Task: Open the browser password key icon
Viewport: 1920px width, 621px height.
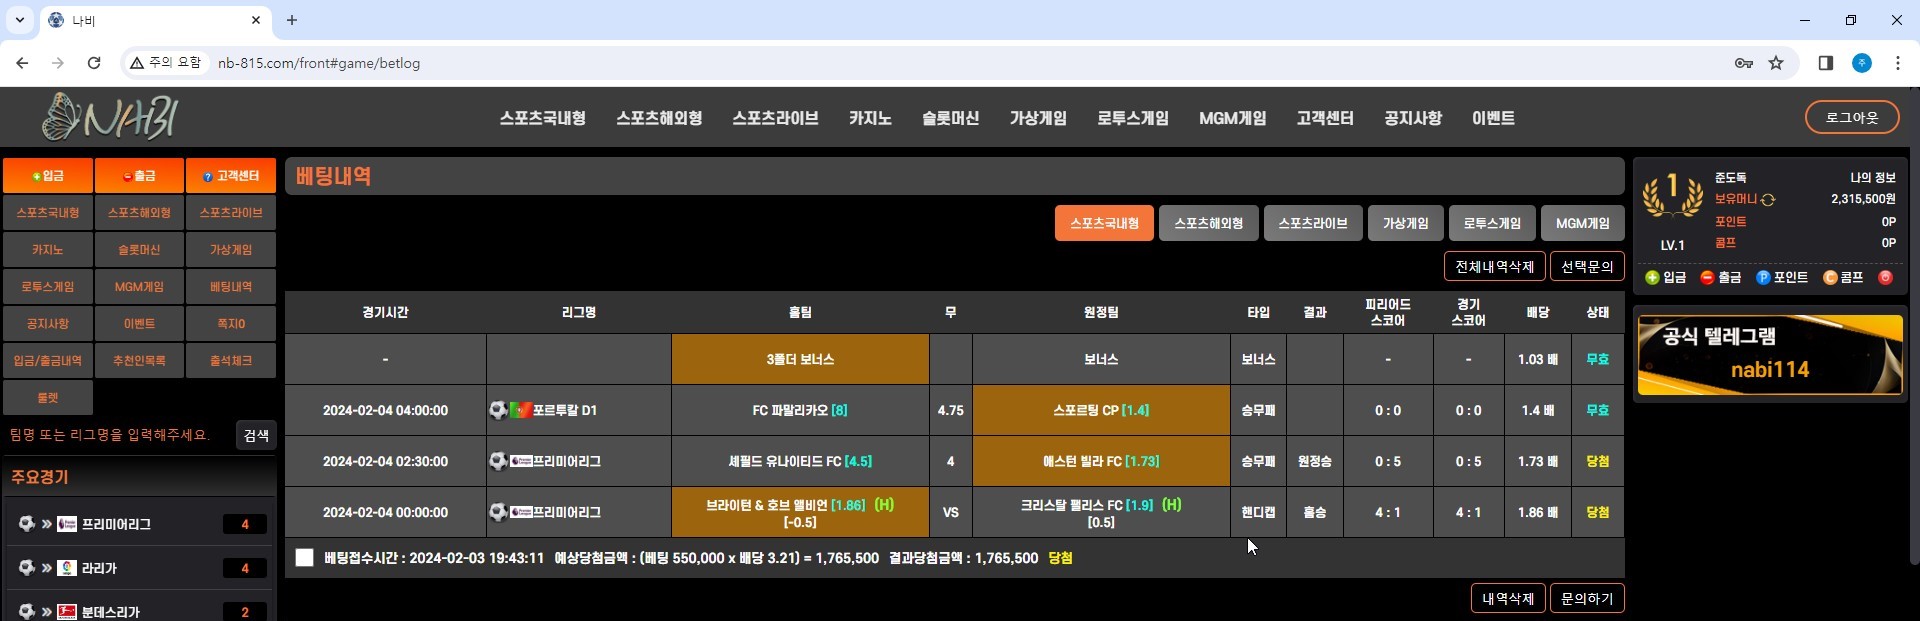Action: coord(1744,63)
